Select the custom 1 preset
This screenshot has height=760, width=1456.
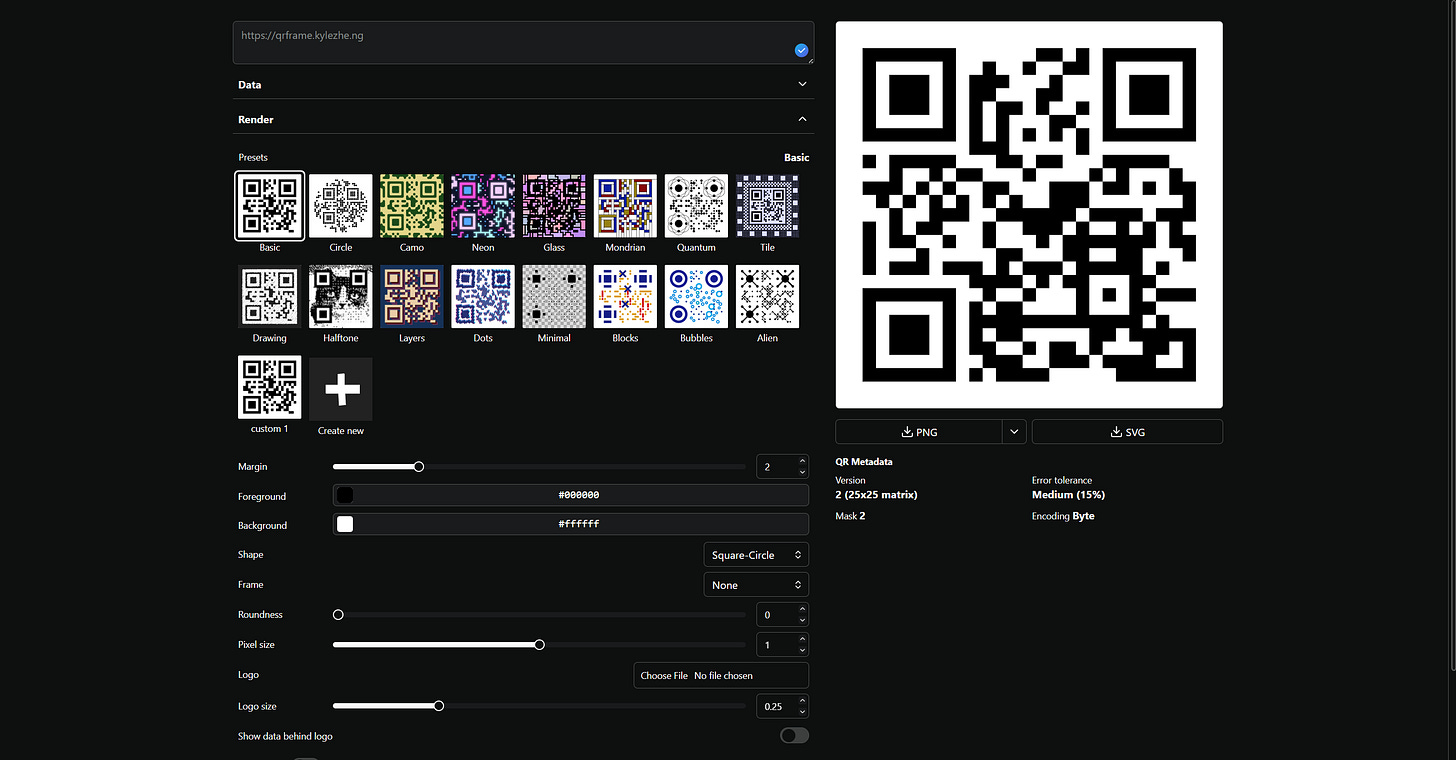[x=270, y=388]
